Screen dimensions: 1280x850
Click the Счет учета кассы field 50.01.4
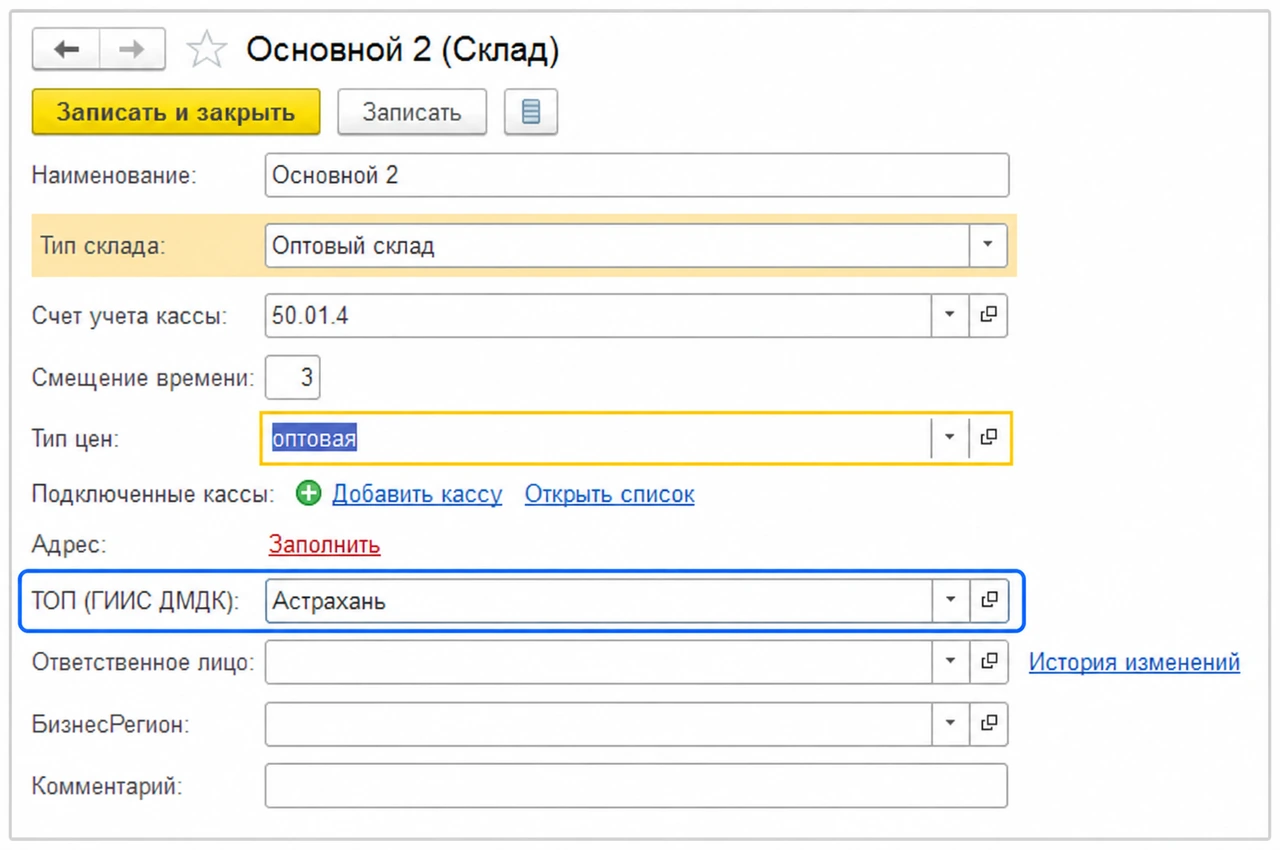598,315
